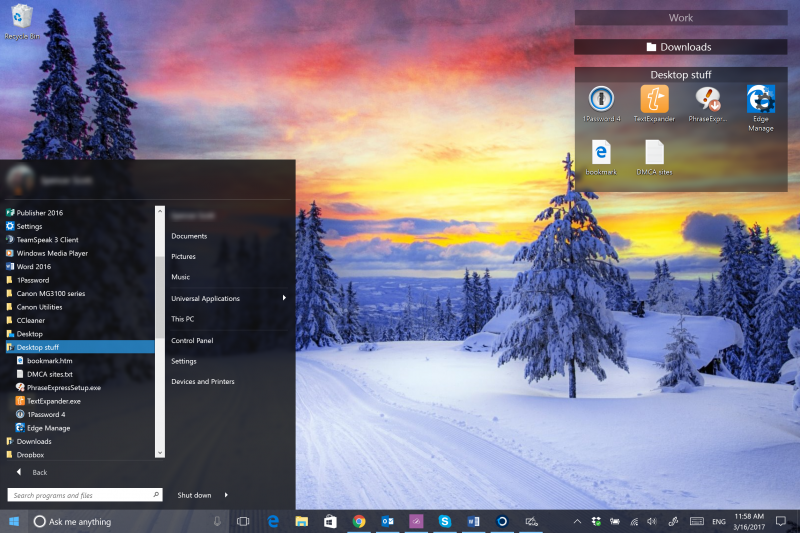
Task: Select Control Panel in the start menu
Action: point(192,340)
